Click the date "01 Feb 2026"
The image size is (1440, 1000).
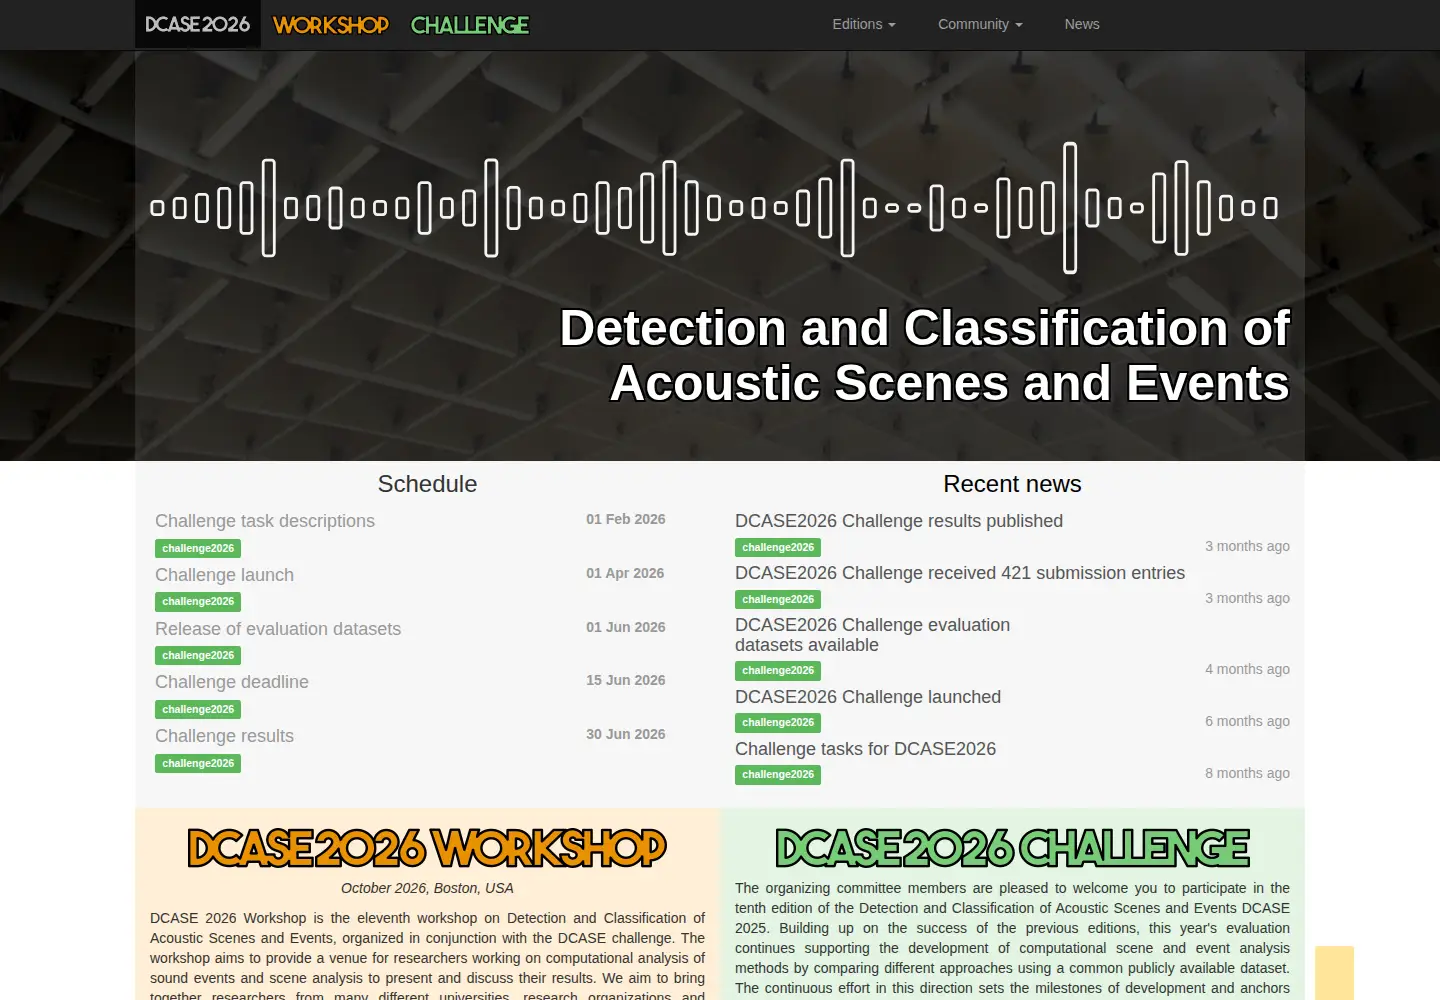[626, 519]
